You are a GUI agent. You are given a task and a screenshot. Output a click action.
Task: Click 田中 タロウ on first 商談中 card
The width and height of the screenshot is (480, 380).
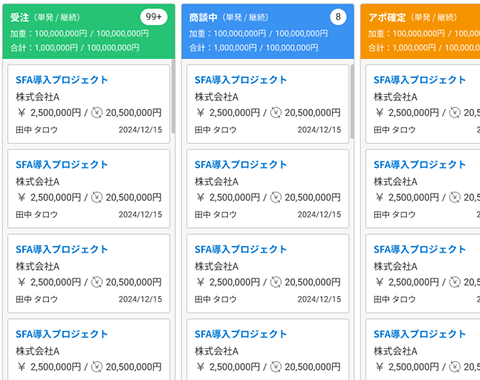pyautogui.click(x=216, y=130)
